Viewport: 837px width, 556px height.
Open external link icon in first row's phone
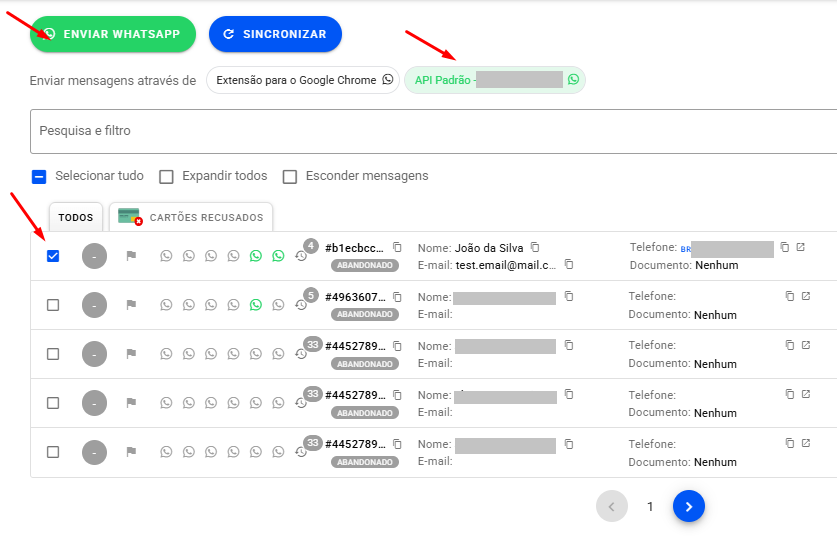pos(801,247)
